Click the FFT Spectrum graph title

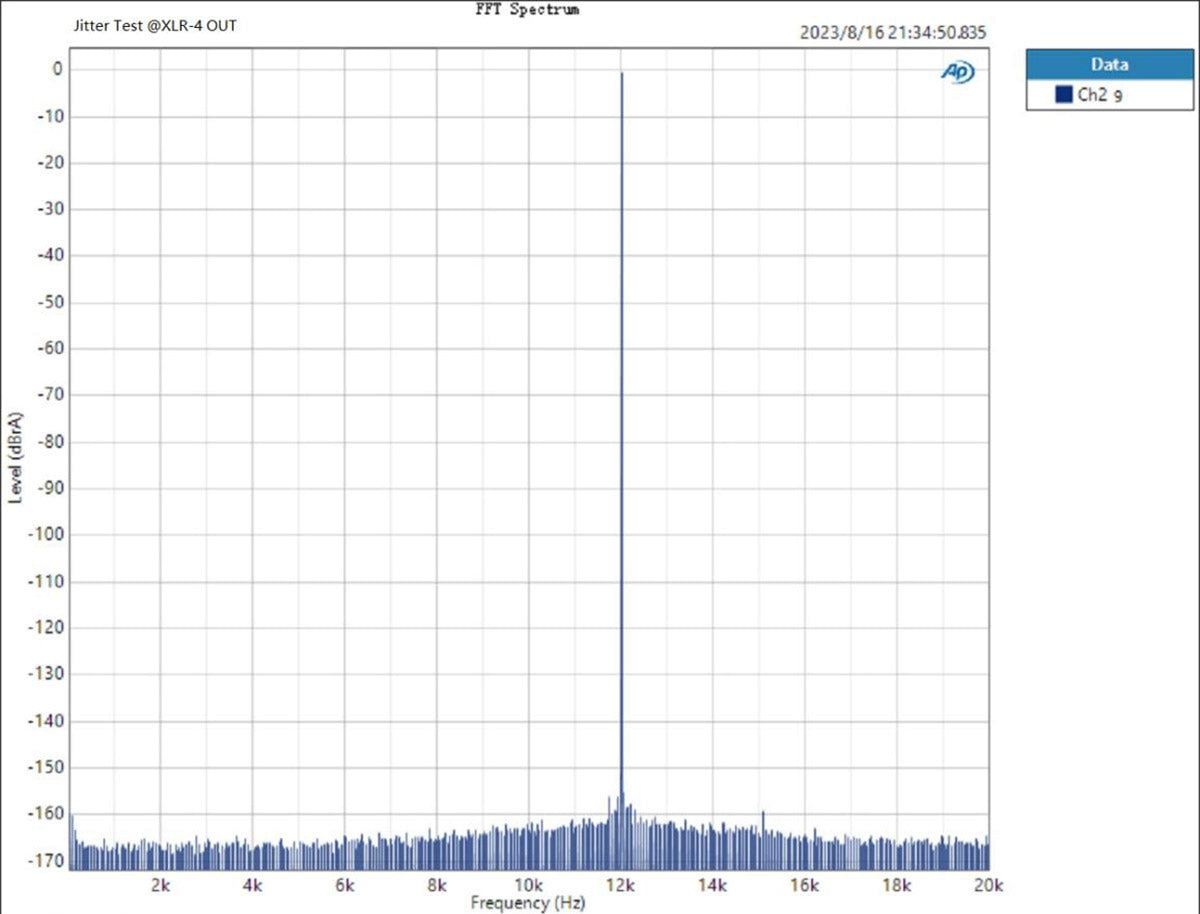click(527, 9)
